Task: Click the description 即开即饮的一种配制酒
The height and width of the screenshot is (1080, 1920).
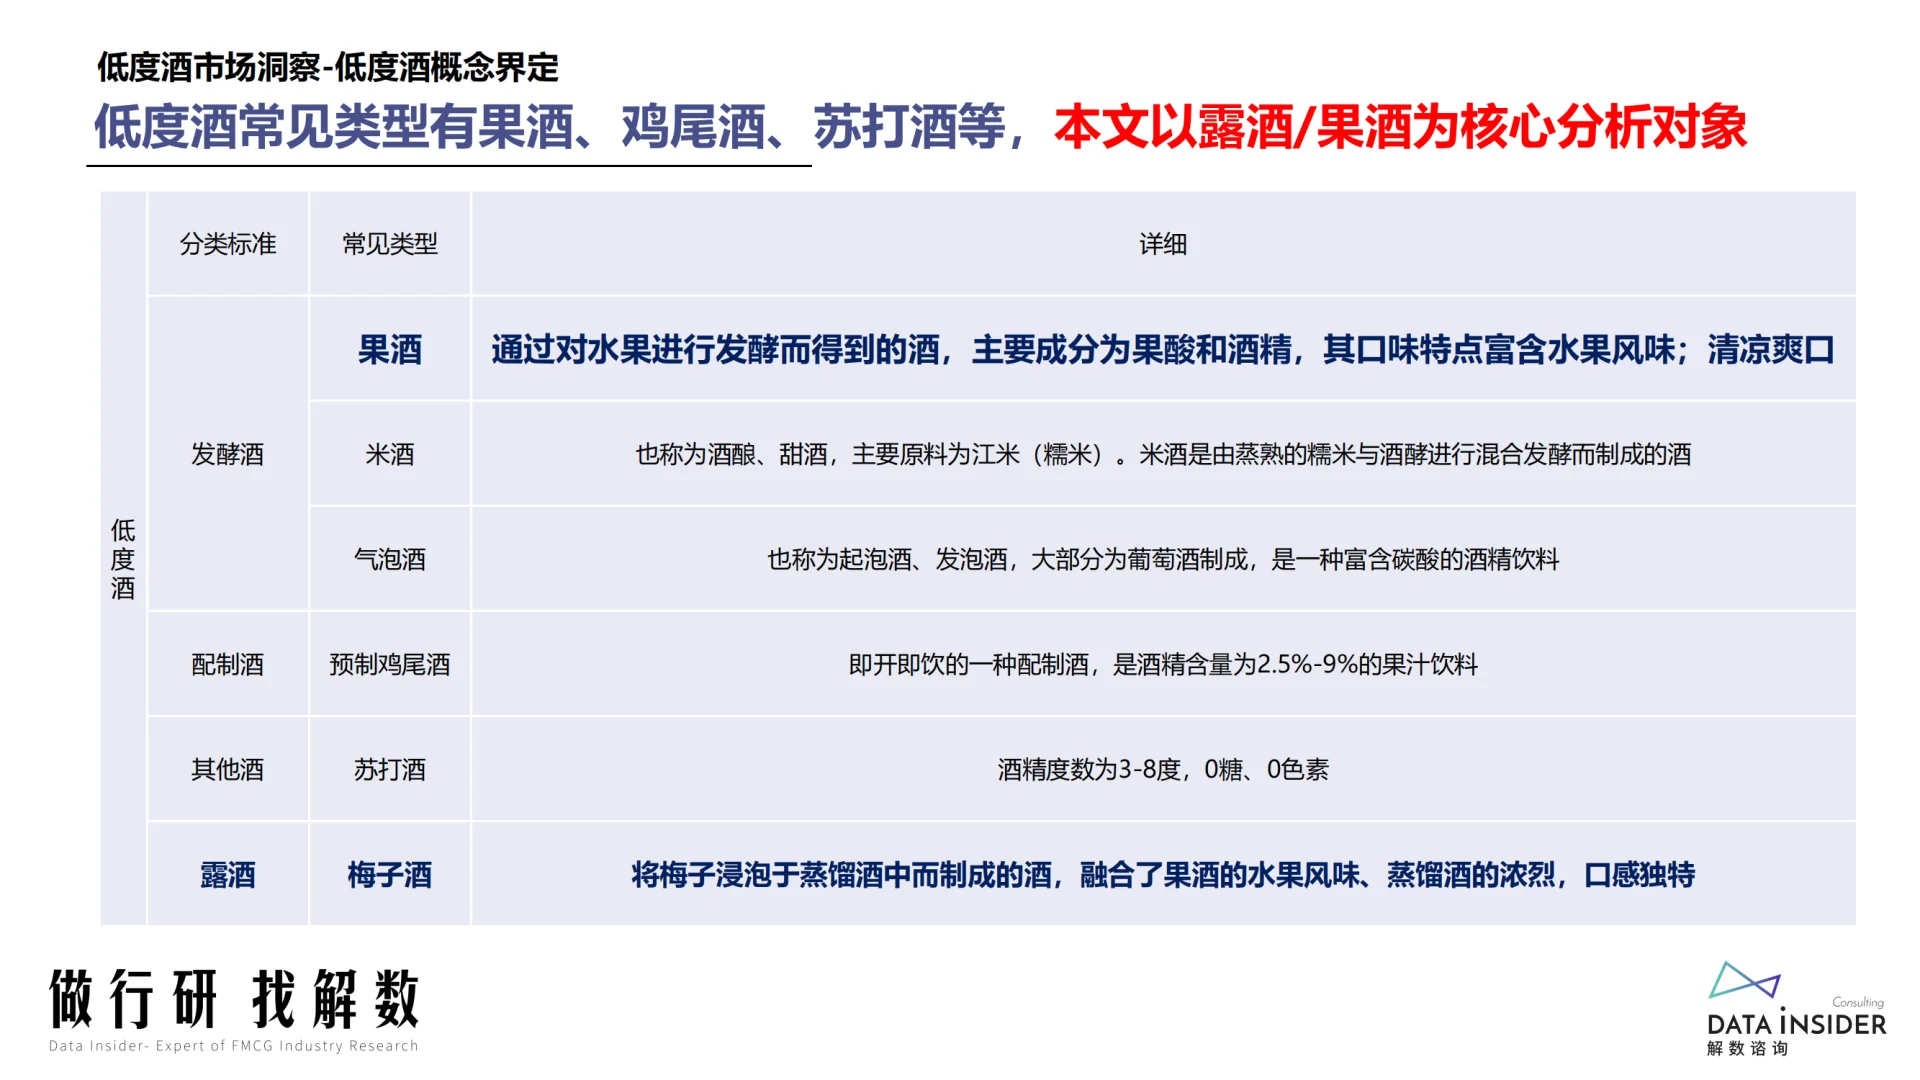Action: pyautogui.click(x=1163, y=664)
